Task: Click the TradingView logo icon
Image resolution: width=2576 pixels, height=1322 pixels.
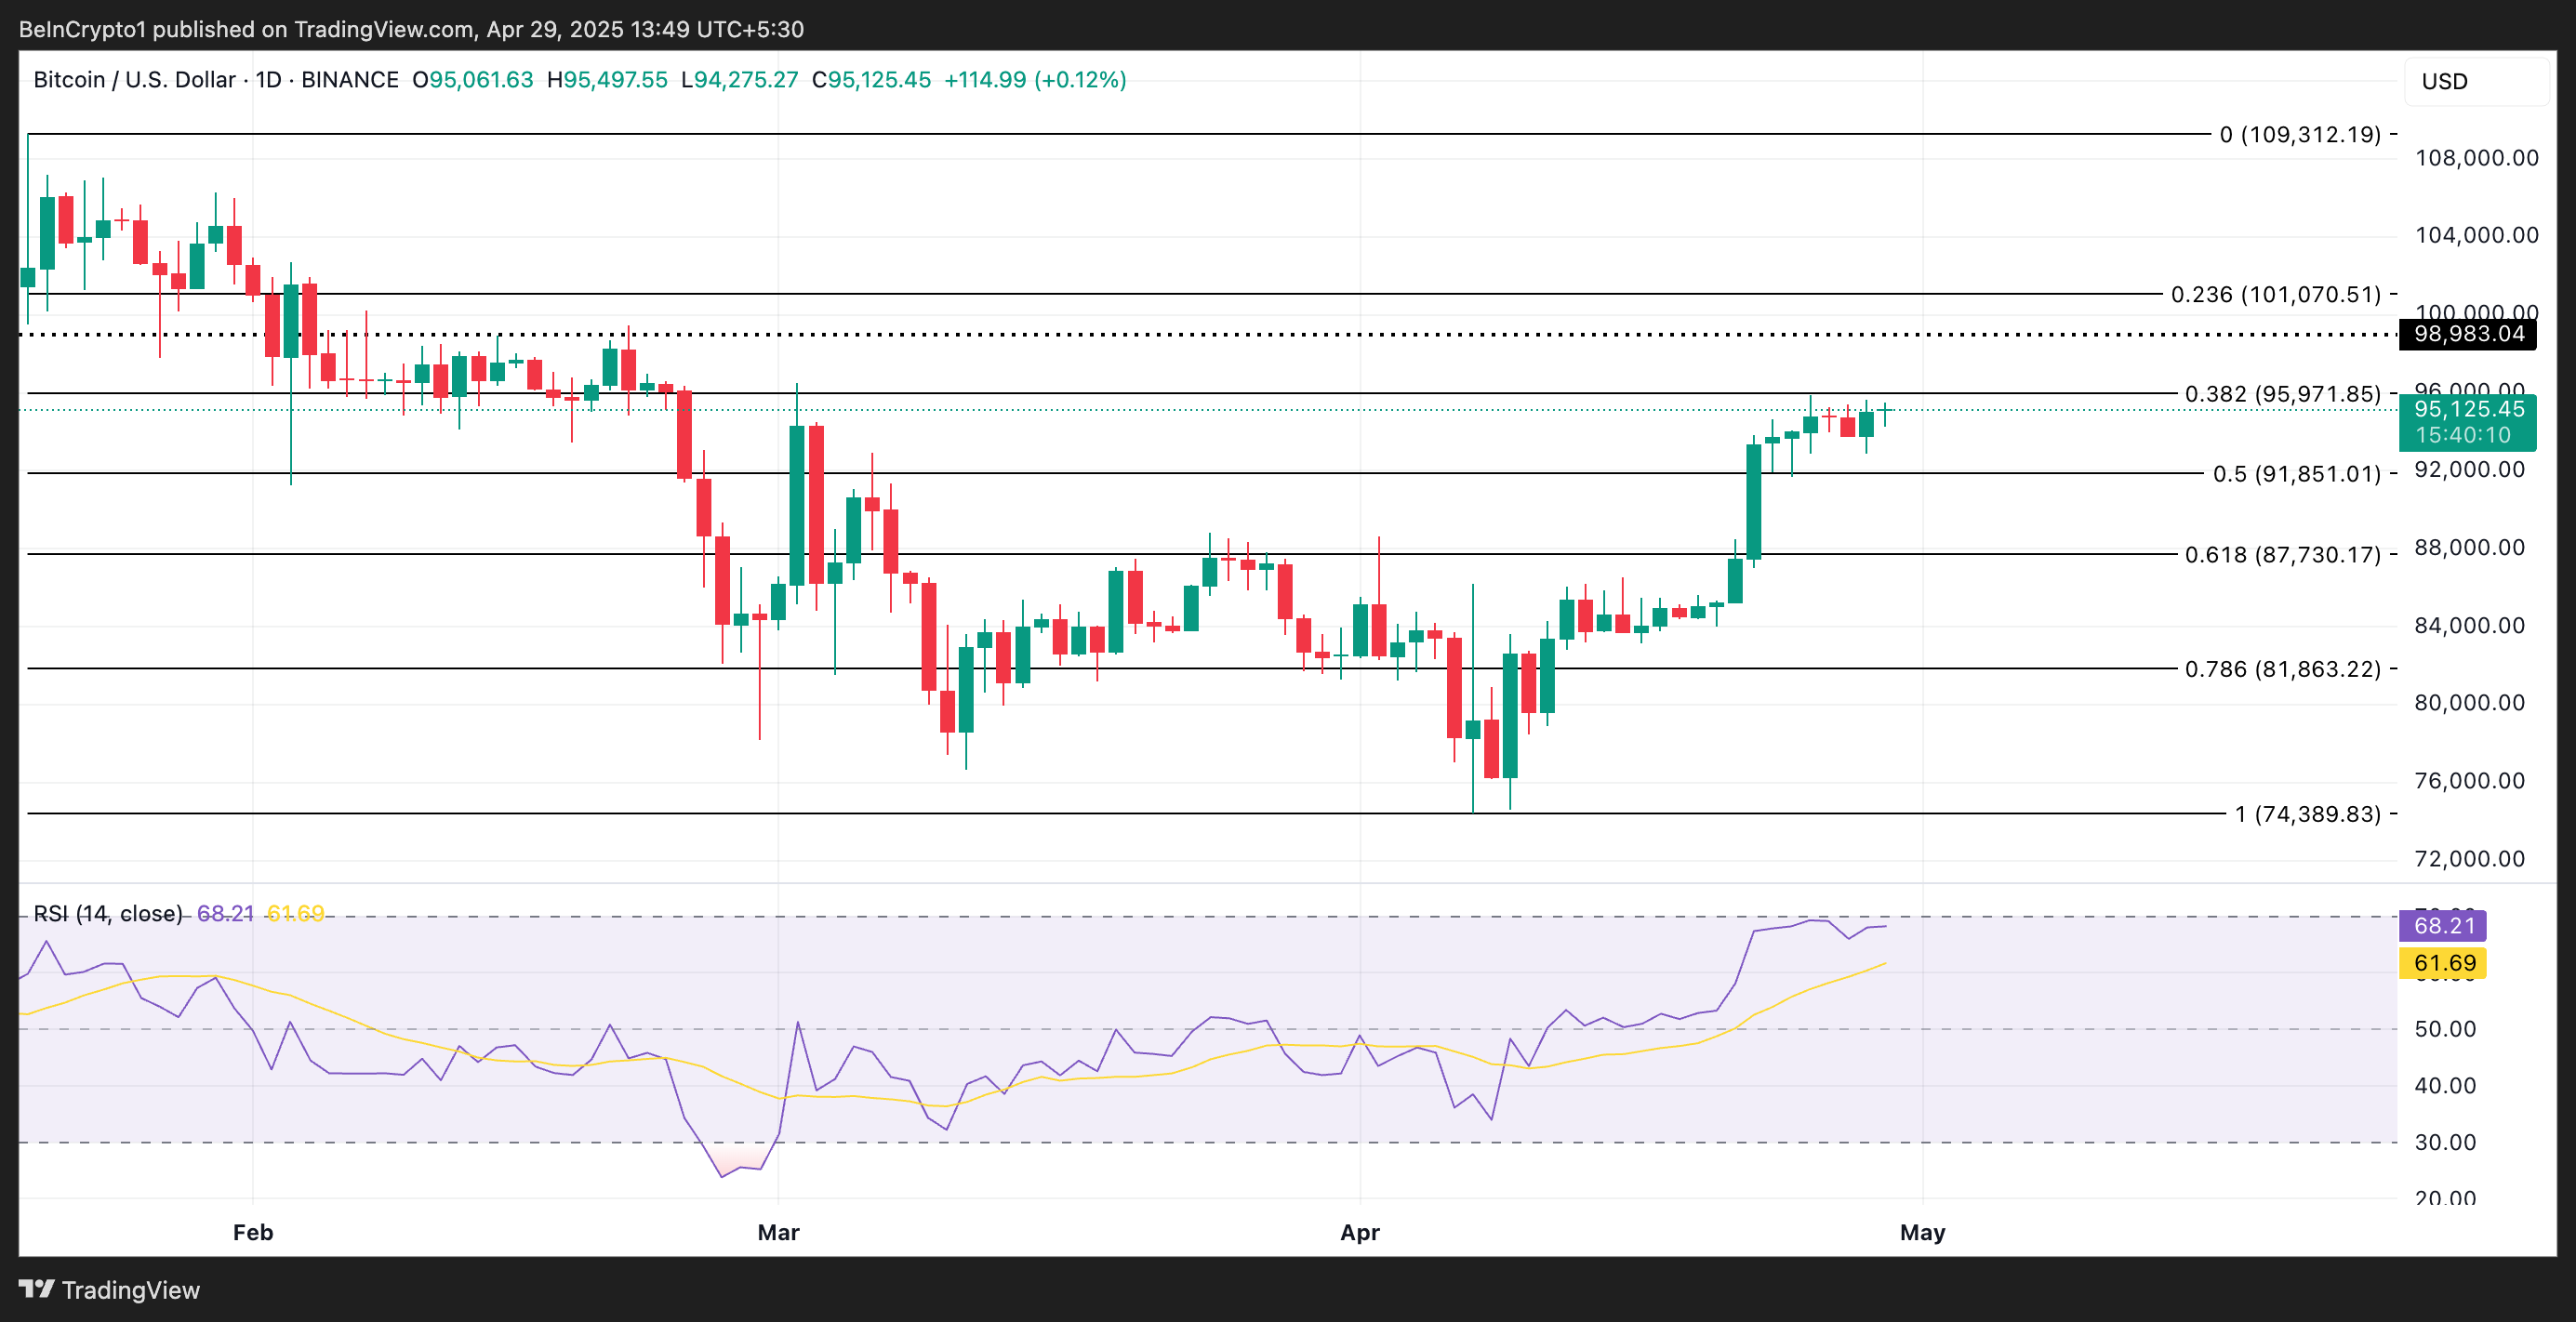Action: point(36,1288)
